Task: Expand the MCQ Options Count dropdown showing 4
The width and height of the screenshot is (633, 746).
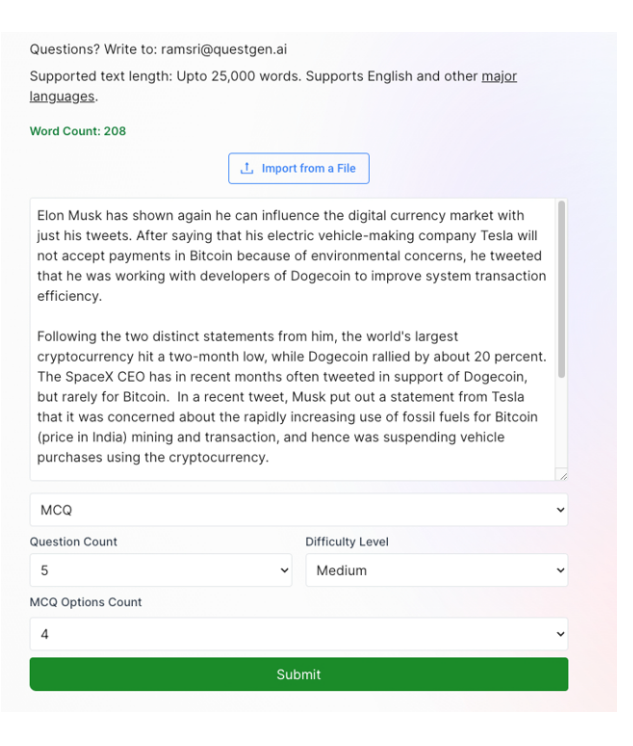Action: pos(298,634)
